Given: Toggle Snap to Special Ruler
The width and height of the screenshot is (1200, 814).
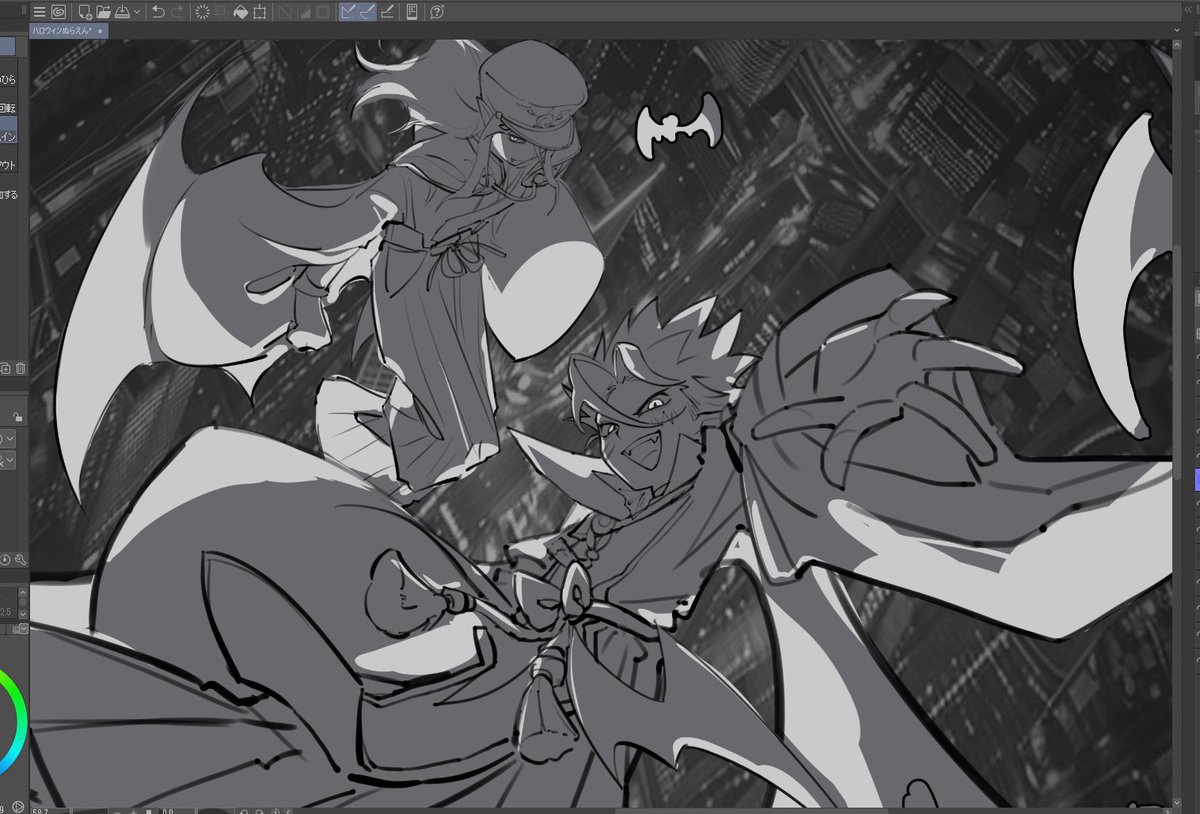Looking at the screenshot, I should (368, 12).
